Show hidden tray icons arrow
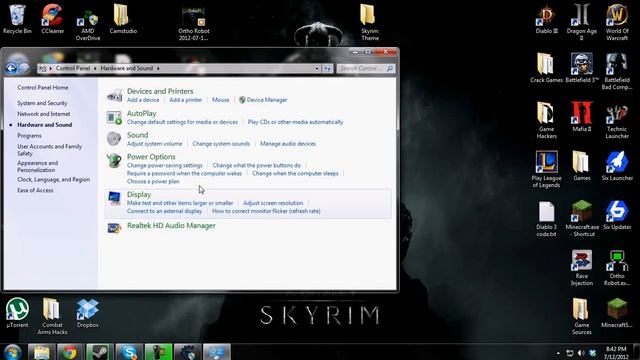640x360 pixels. point(558,353)
